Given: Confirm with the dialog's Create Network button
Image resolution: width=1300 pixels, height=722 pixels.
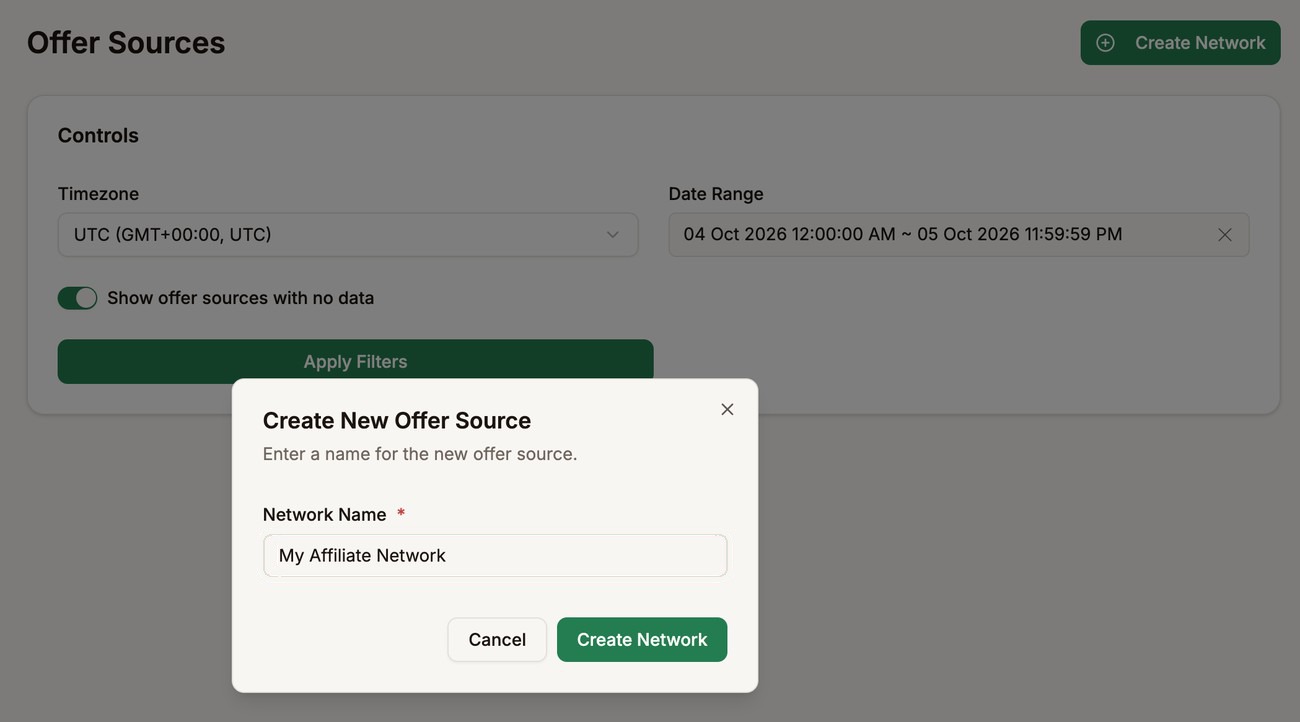Looking at the screenshot, I should [x=642, y=640].
